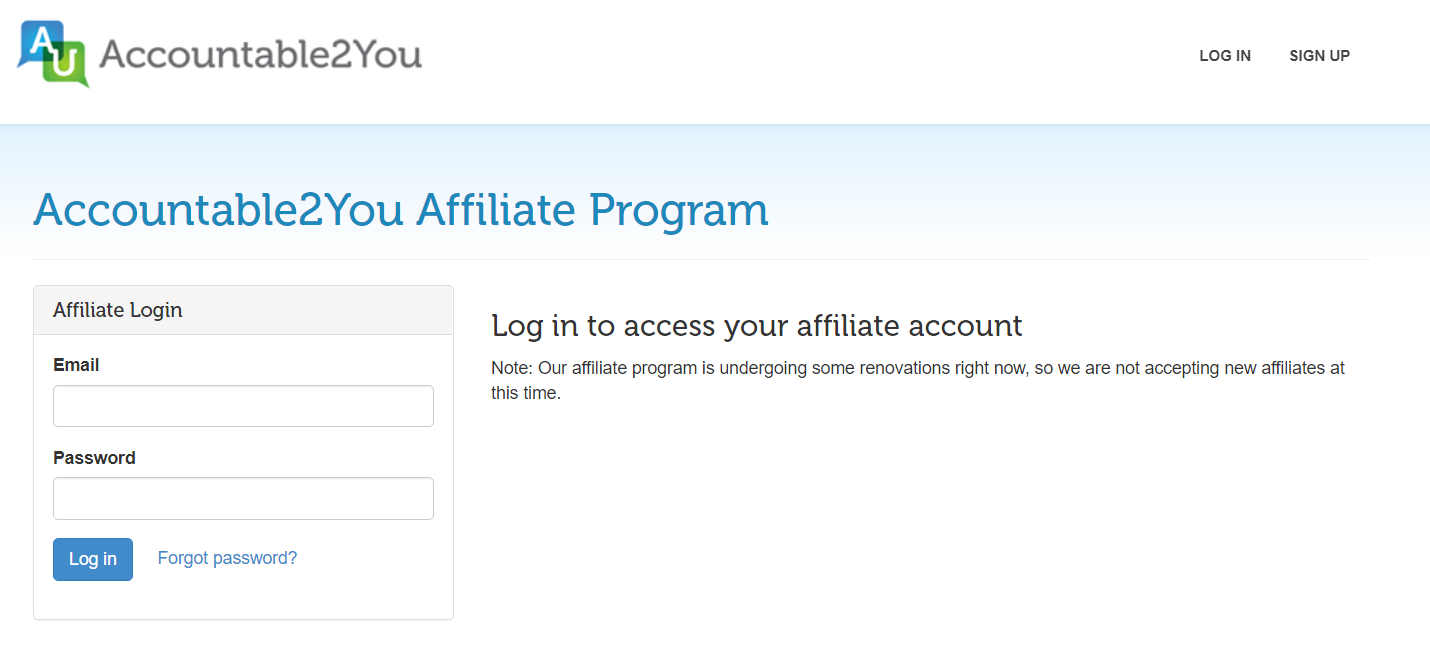Click the Accountable2You wordmark in header
This screenshot has height=656, width=1430.
tap(260, 53)
